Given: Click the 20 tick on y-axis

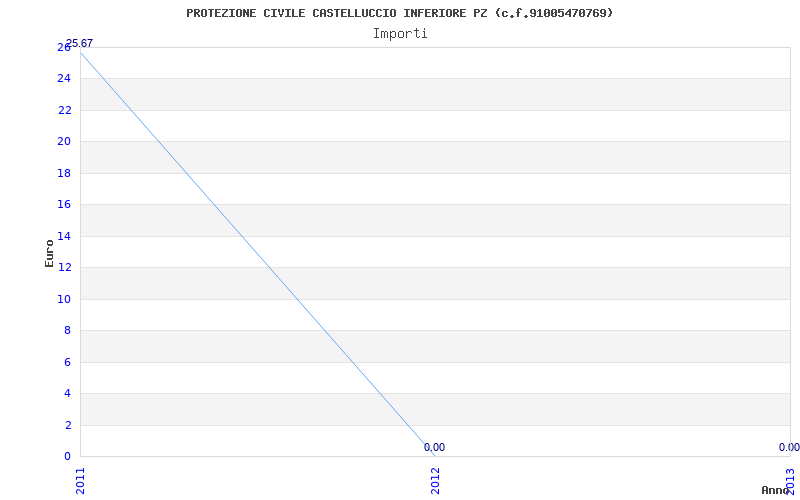Looking at the screenshot, I should (64, 142).
